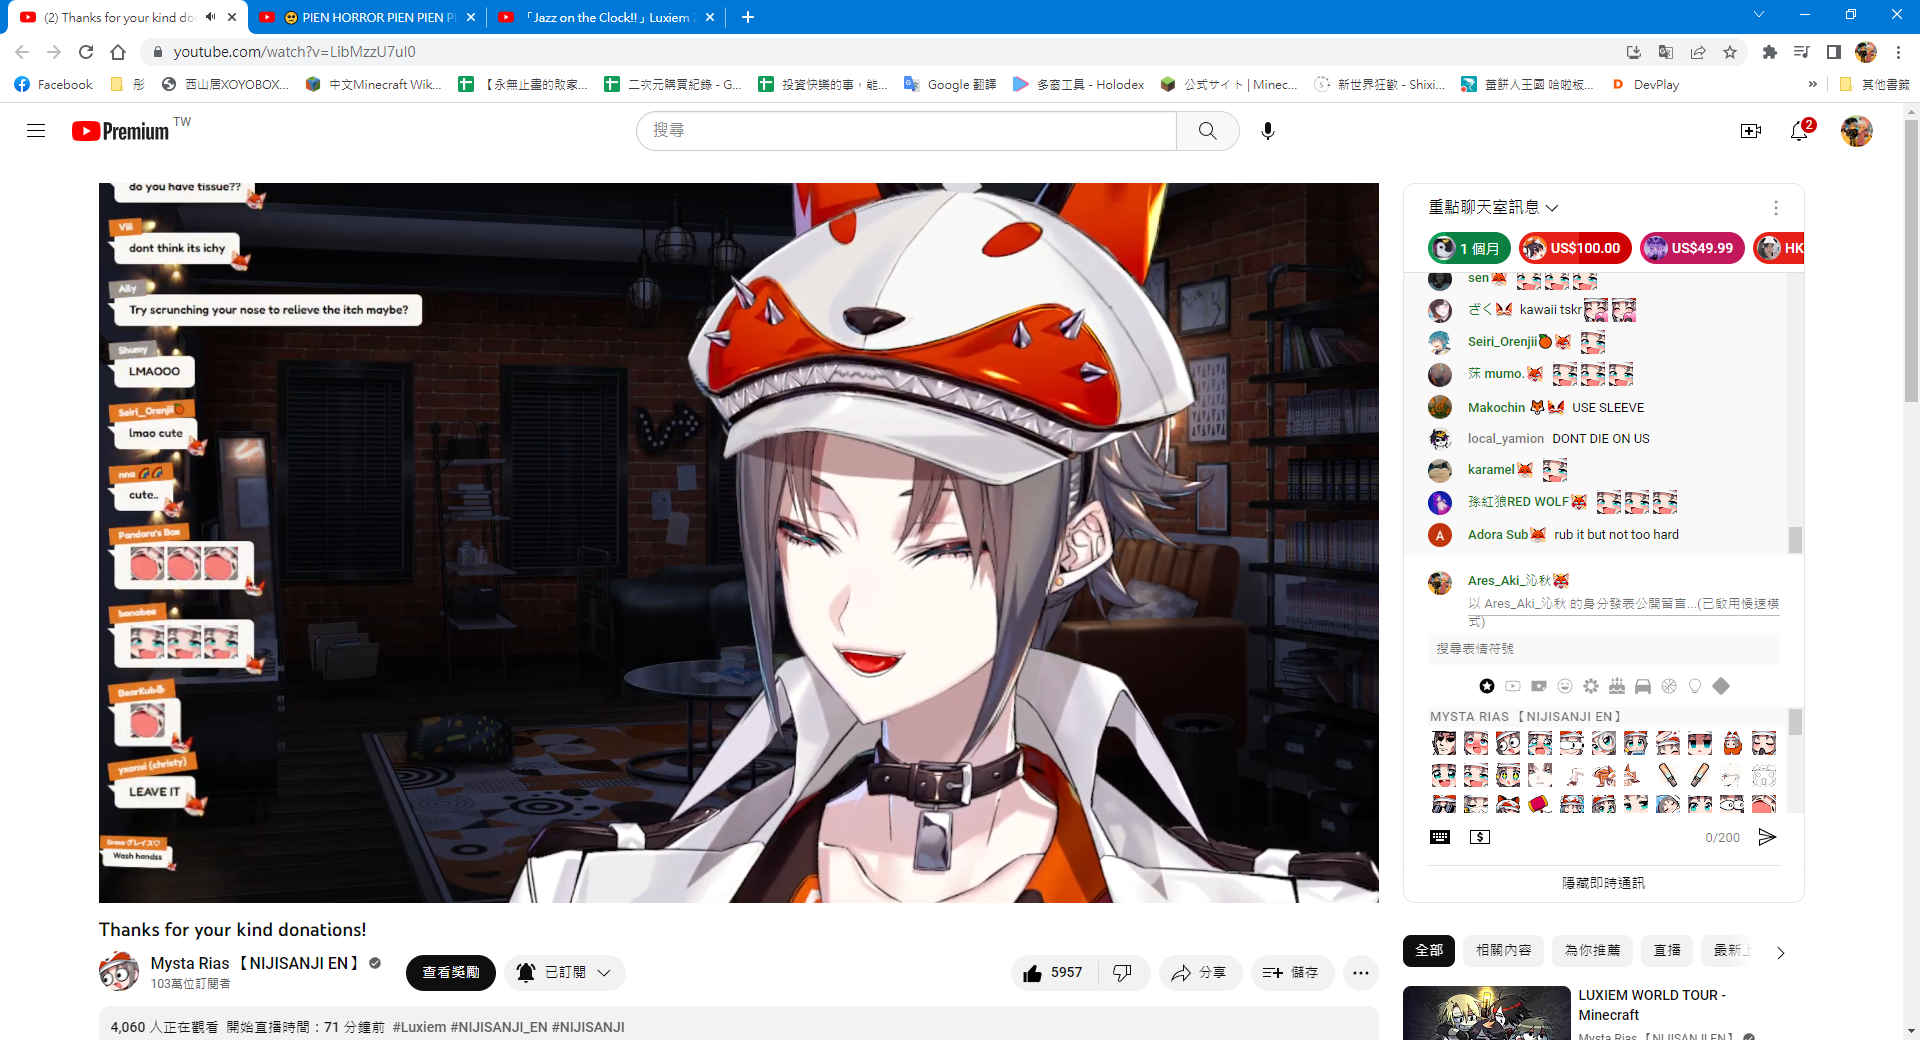Open the account avatar menu

point(1857,131)
